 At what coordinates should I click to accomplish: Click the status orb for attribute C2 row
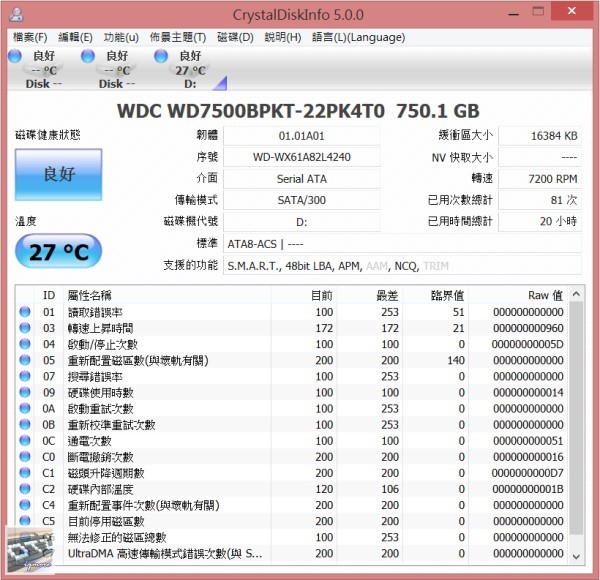[25, 489]
